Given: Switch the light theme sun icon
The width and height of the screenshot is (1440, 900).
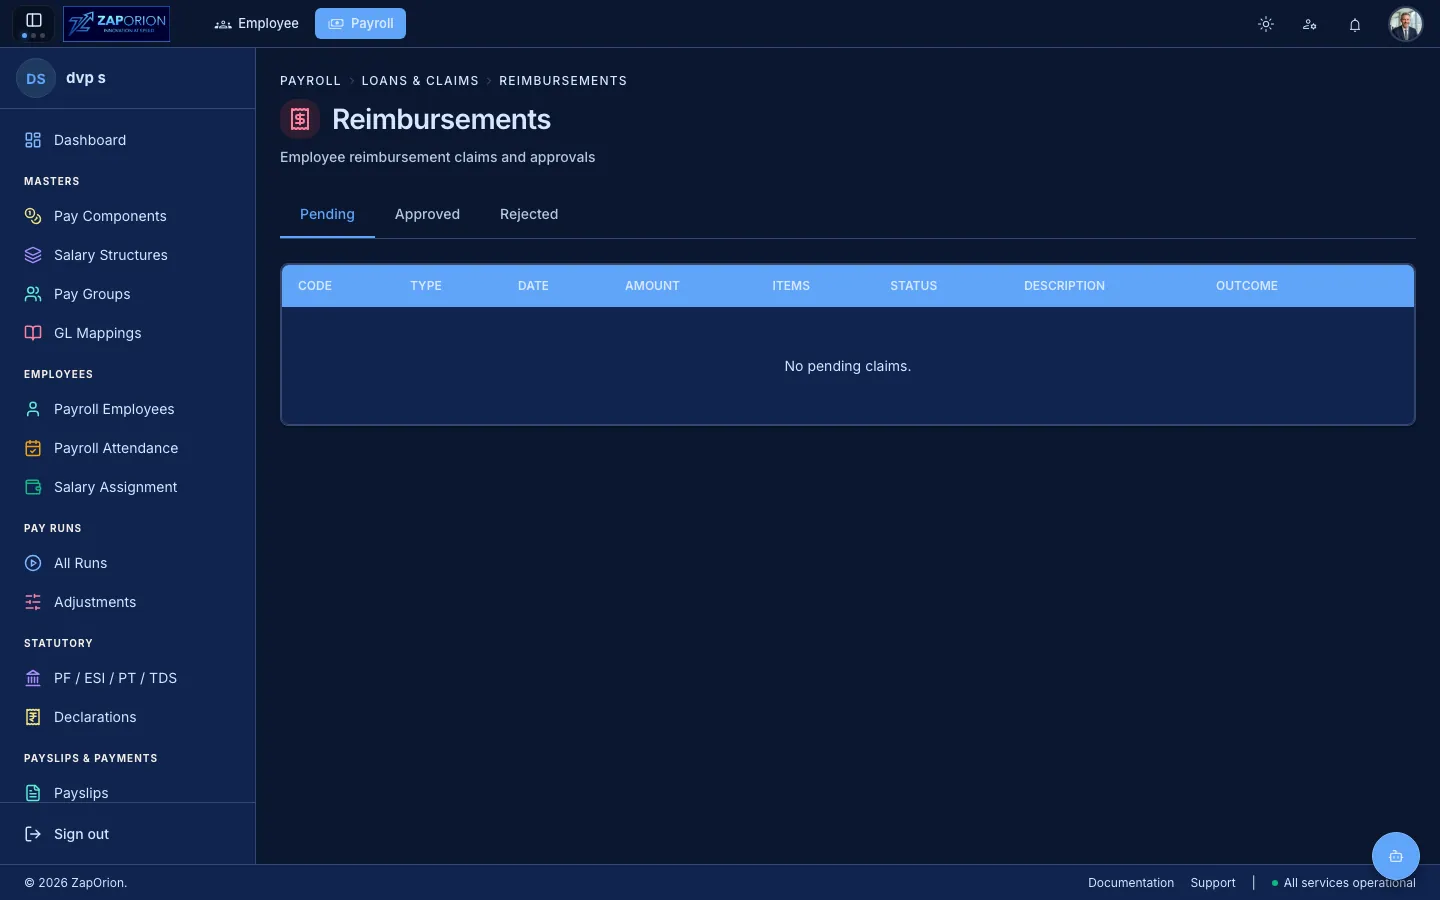Looking at the screenshot, I should (x=1266, y=24).
